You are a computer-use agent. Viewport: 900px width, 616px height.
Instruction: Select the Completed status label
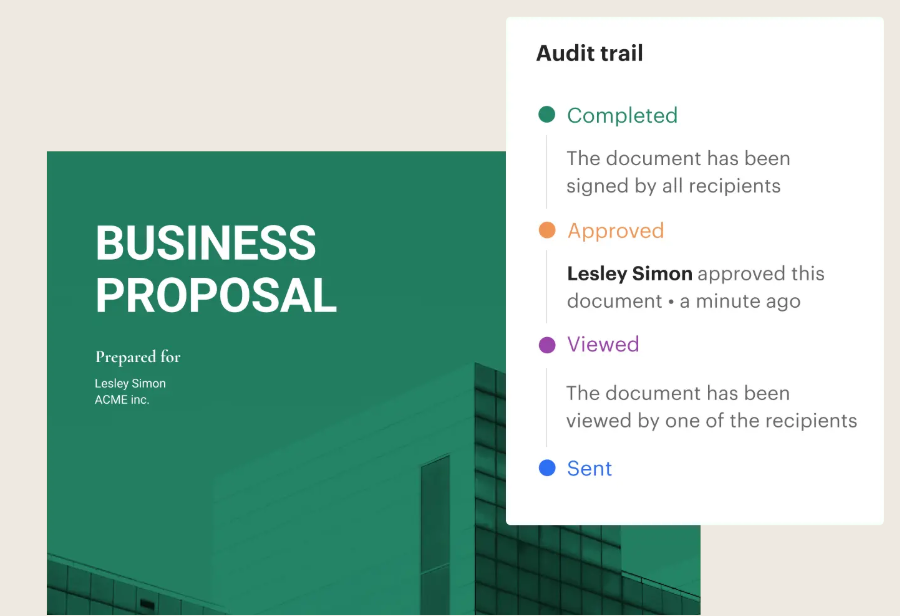coord(622,115)
